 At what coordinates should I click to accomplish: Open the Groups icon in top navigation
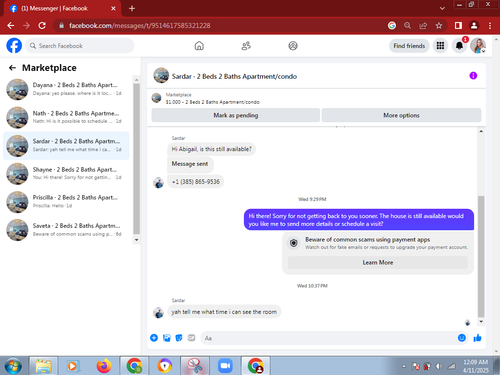coord(293,46)
